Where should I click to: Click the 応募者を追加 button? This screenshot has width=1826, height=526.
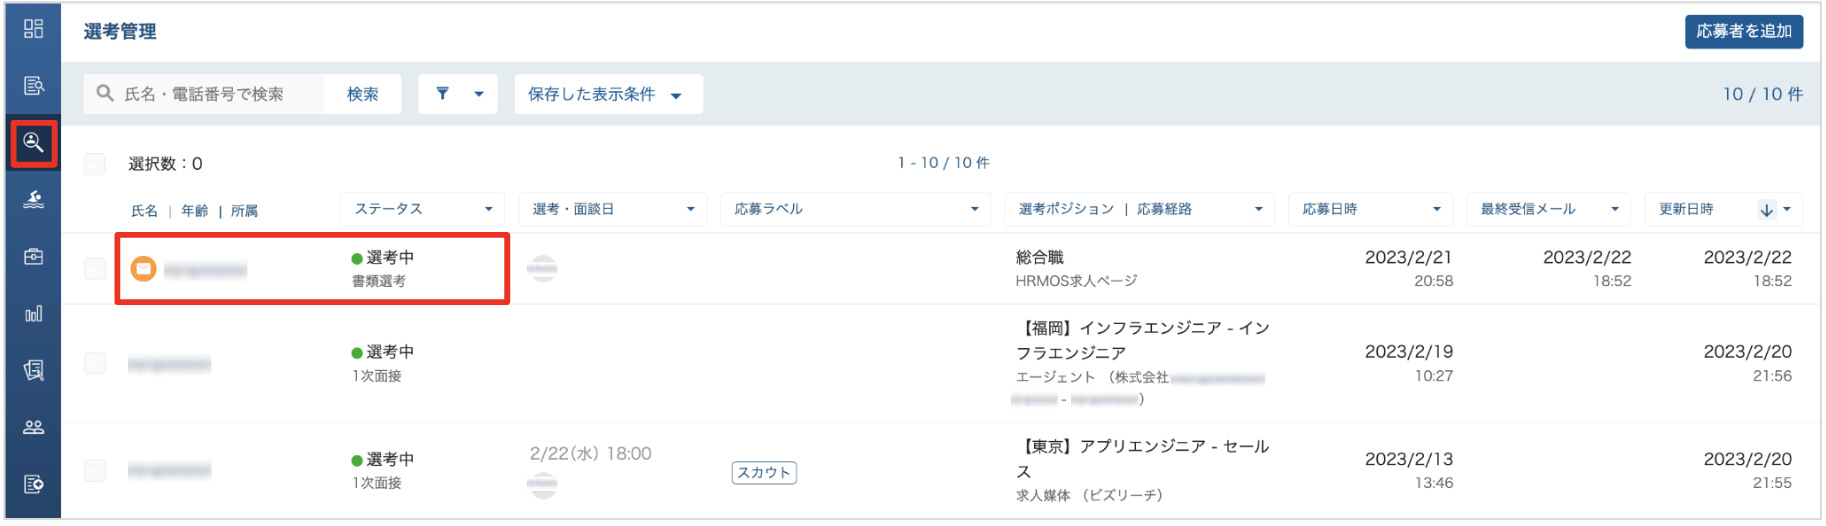(1744, 31)
